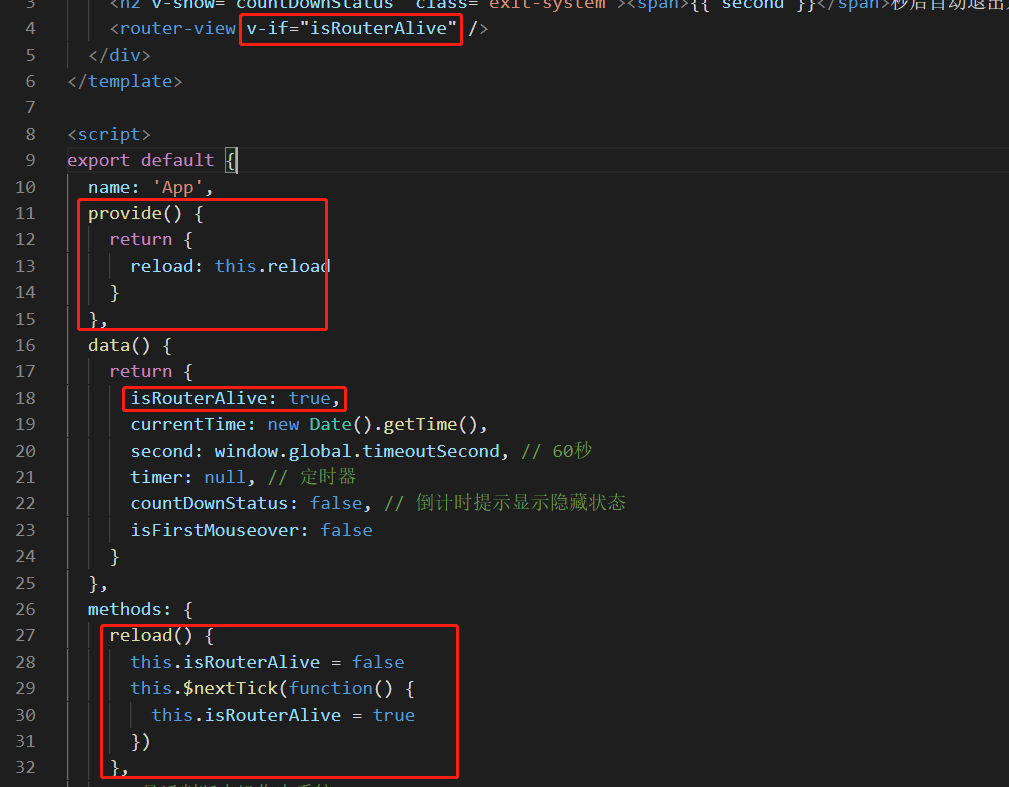Click the closing </template> tag
The height and width of the screenshot is (787, 1009).
pos(123,80)
